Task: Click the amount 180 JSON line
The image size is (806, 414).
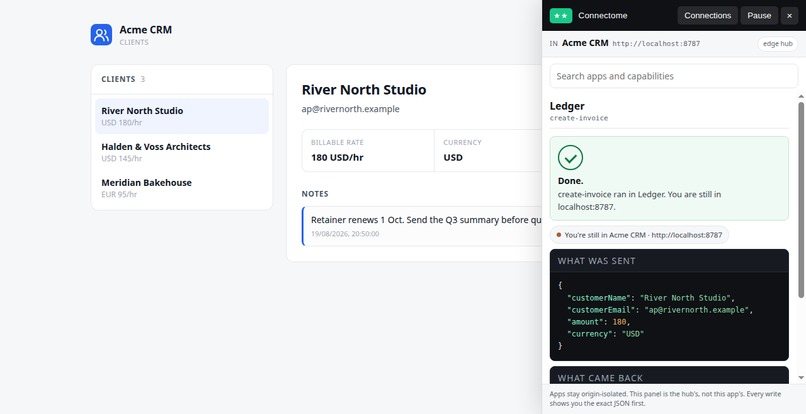Action: (x=598, y=322)
